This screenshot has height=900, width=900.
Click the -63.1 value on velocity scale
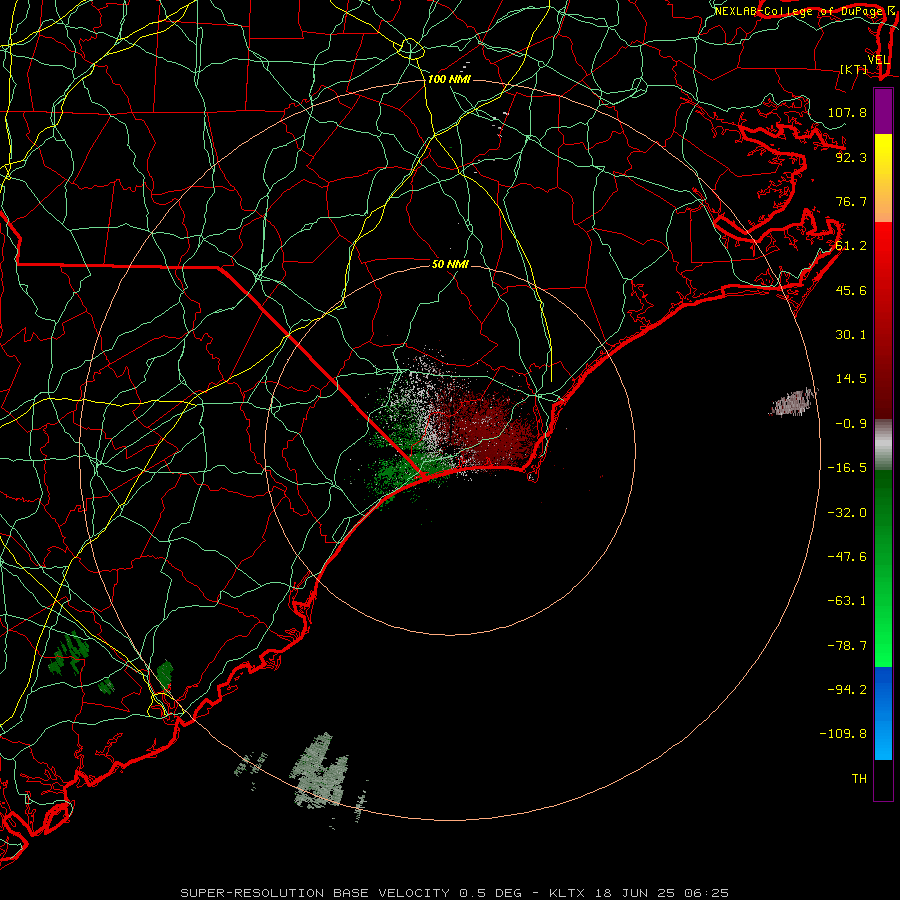(x=847, y=601)
